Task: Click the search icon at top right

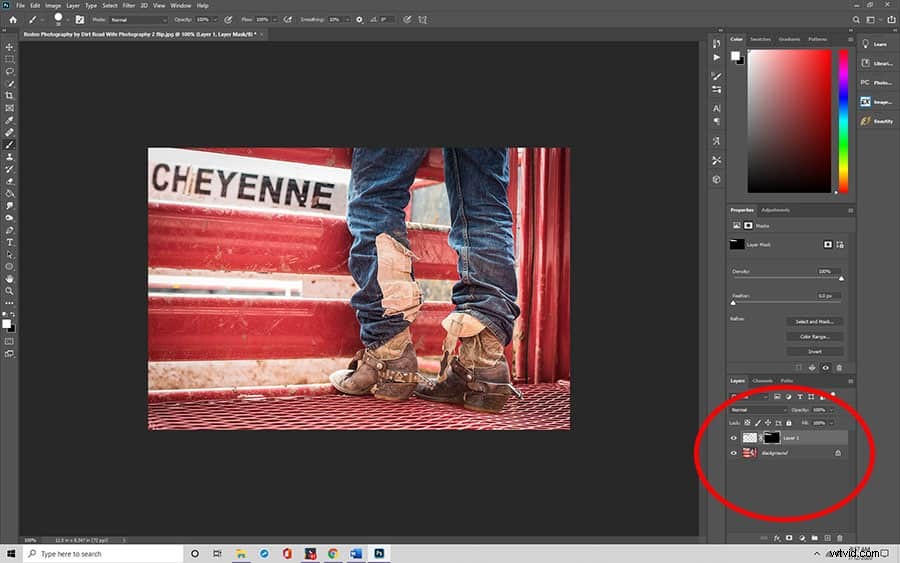Action: (x=856, y=20)
